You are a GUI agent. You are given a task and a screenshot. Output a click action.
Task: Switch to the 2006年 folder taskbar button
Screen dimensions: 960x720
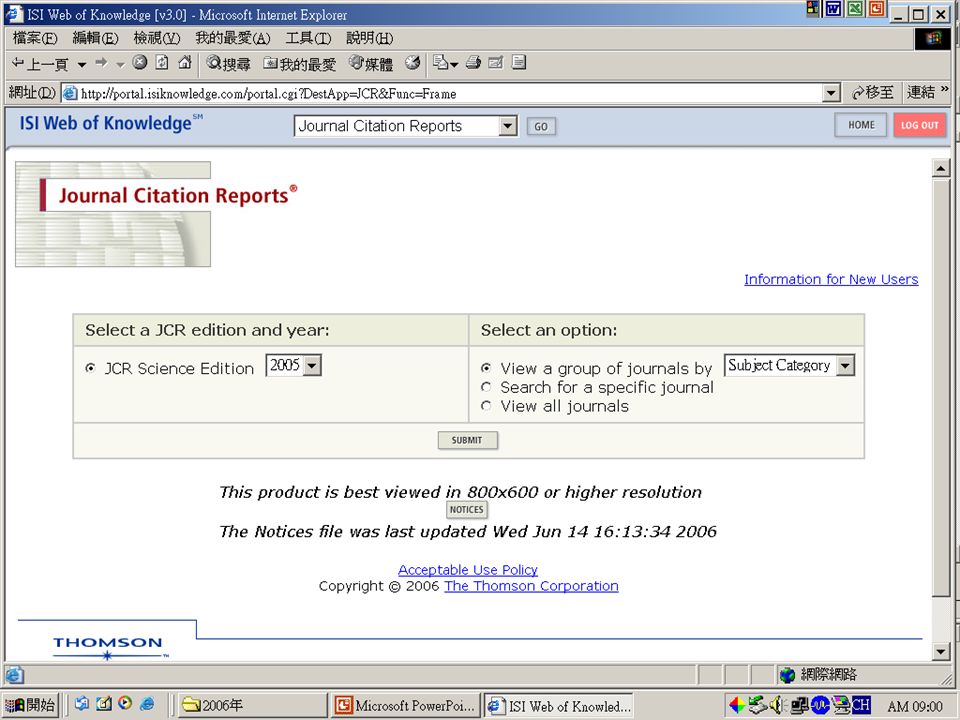tap(252, 705)
